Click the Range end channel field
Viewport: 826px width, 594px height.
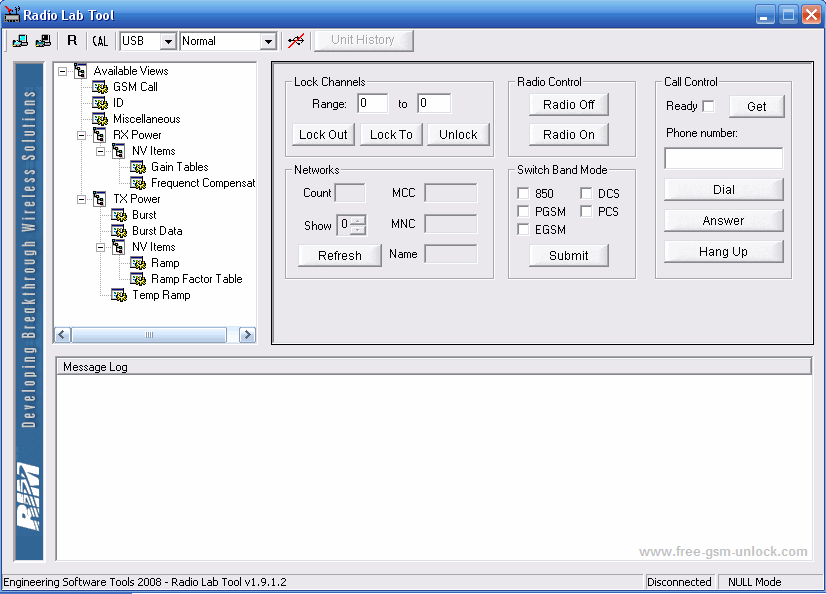pyautogui.click(x=434, y=103)
